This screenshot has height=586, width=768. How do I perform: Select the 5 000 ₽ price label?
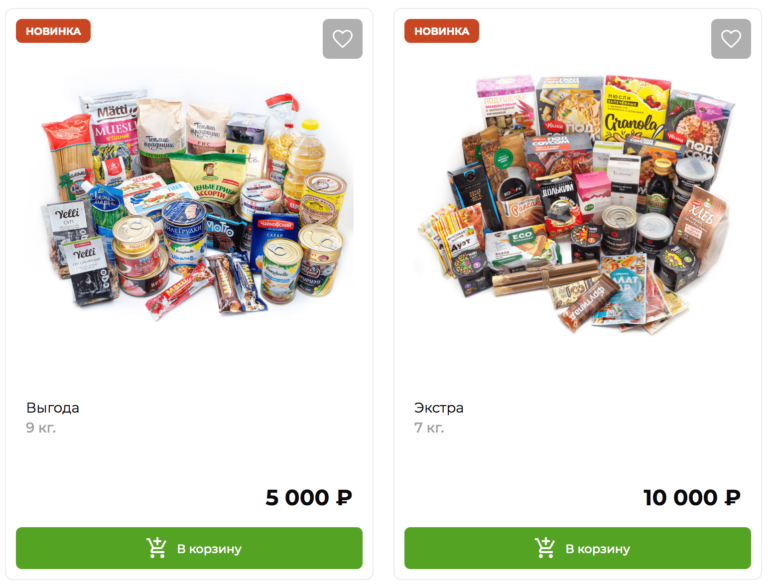[x=309, y=497]
